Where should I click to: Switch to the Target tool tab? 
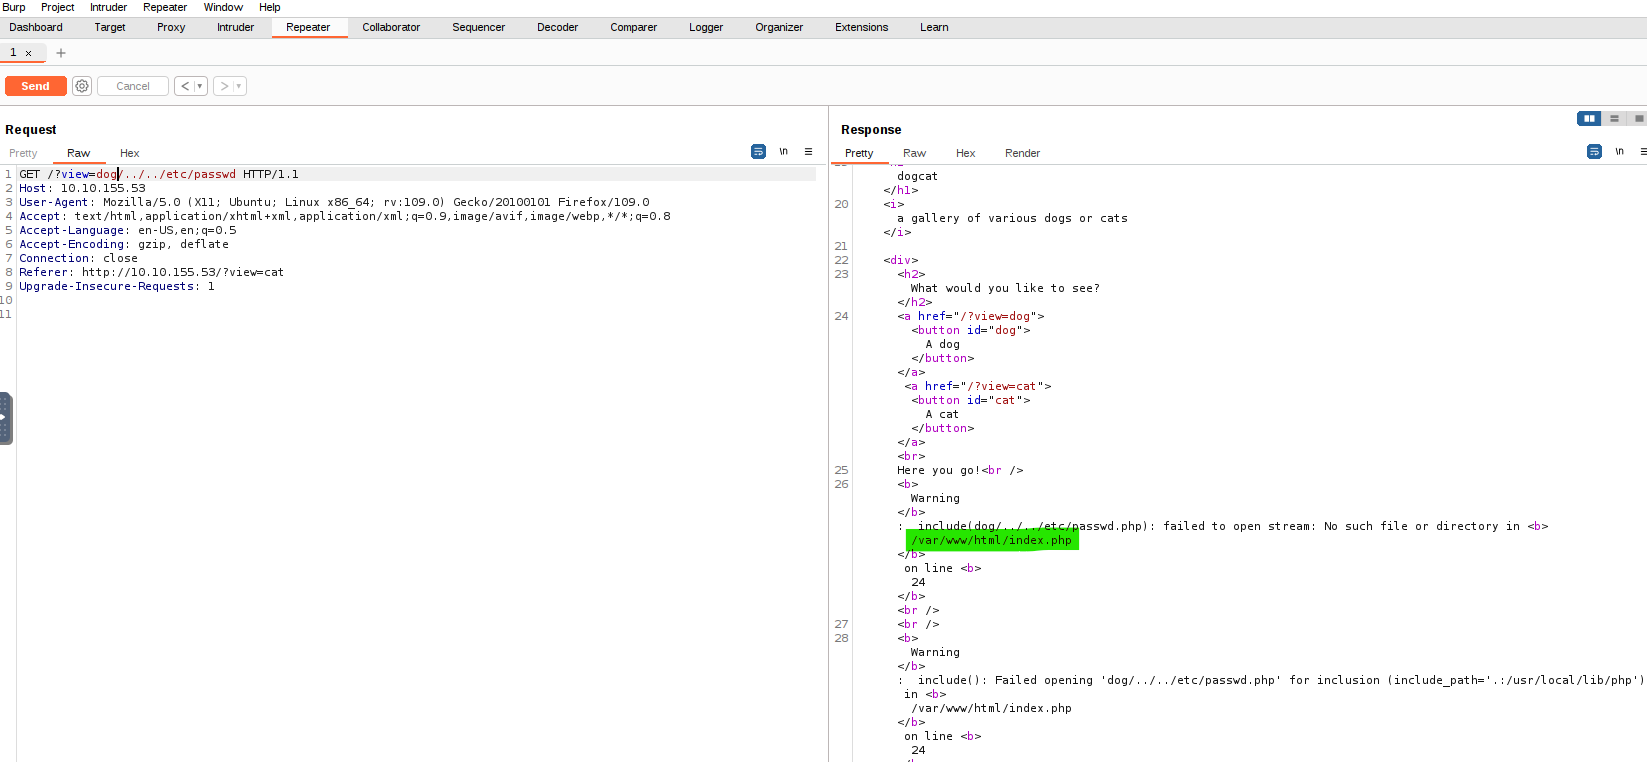[x=110, y=27]
